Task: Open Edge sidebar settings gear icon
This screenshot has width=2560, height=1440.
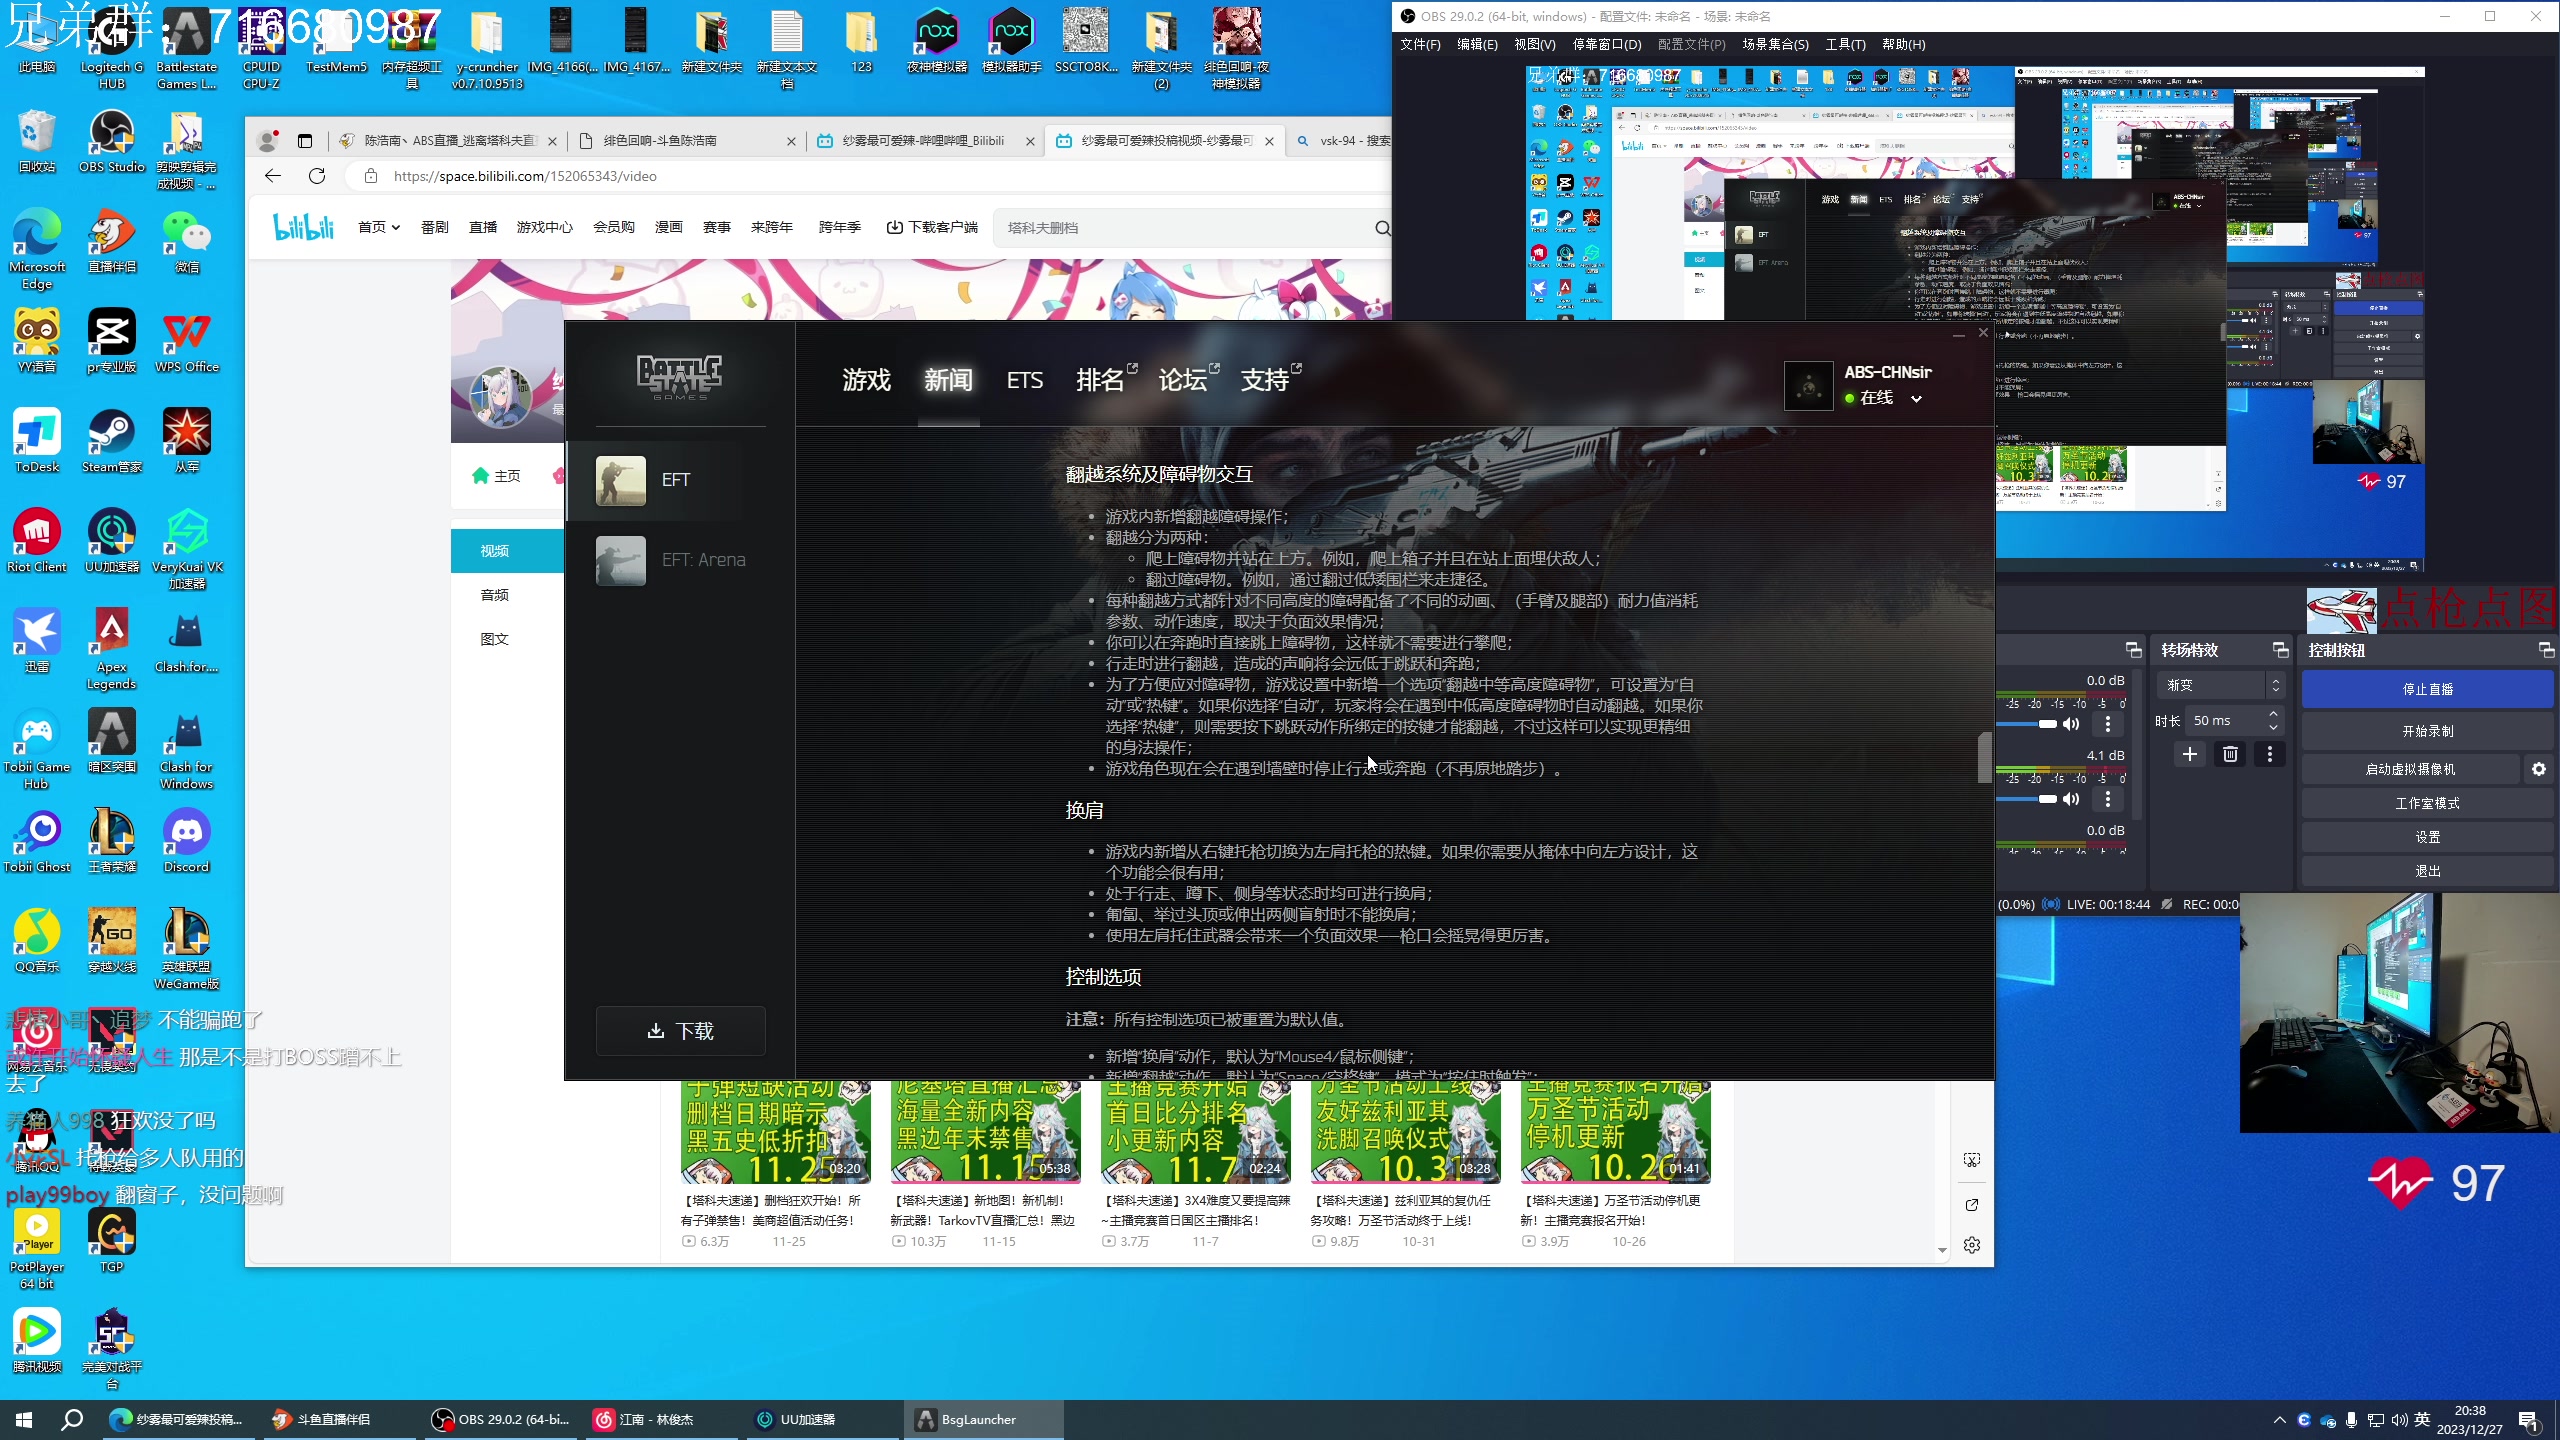Action: pos(1972,1245)
